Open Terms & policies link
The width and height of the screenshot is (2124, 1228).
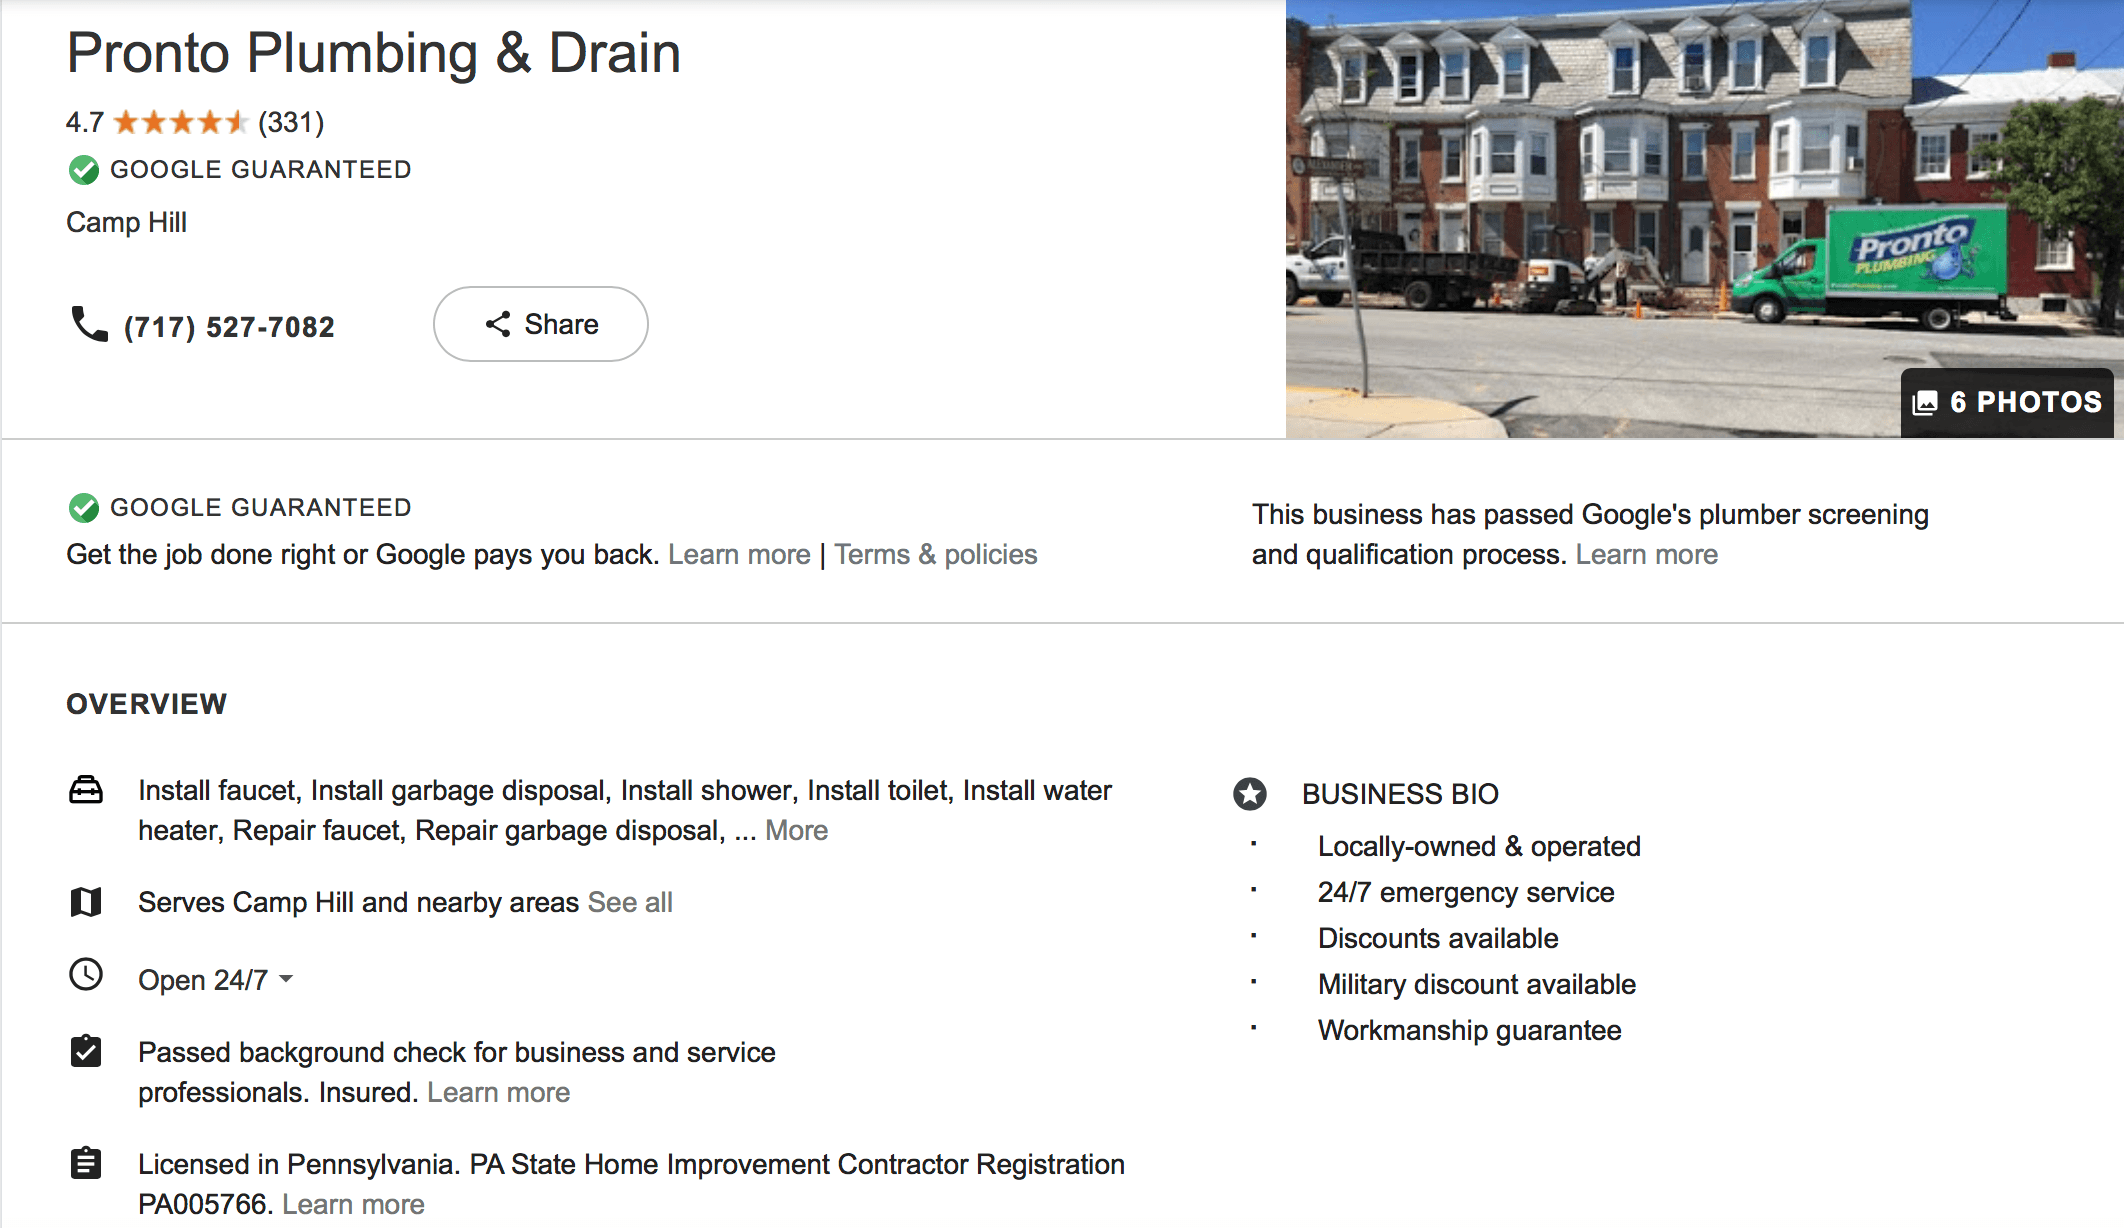[x=936, y=555]
